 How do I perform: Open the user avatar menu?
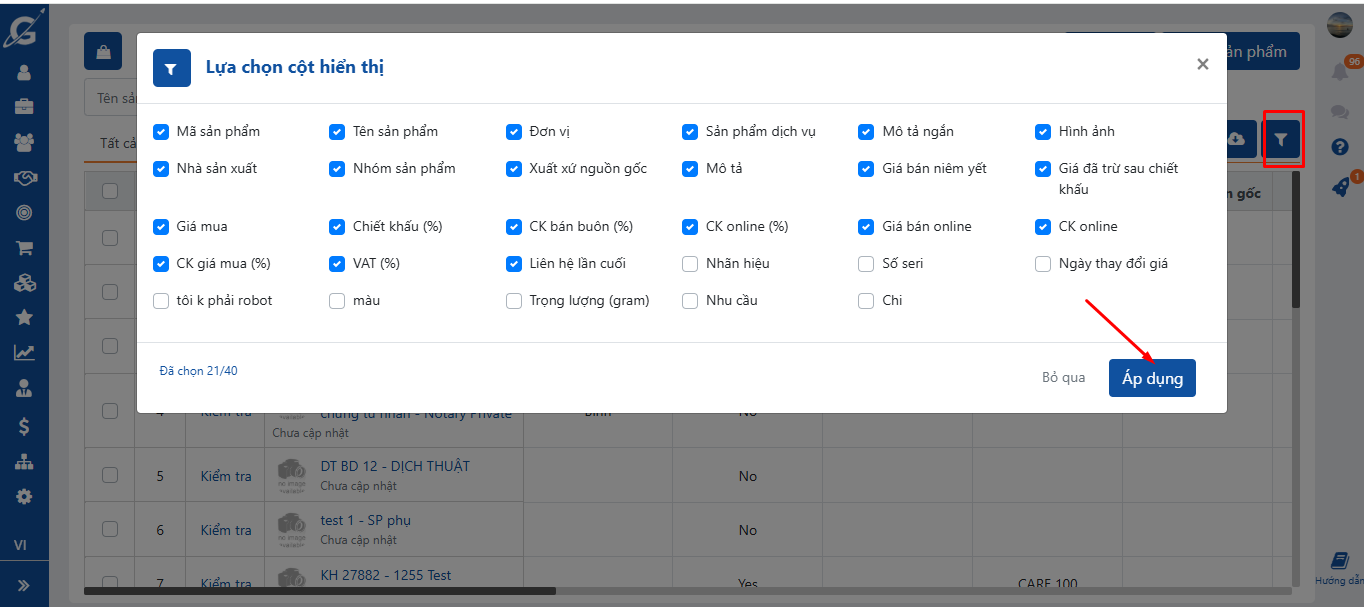coord(1340,25)
